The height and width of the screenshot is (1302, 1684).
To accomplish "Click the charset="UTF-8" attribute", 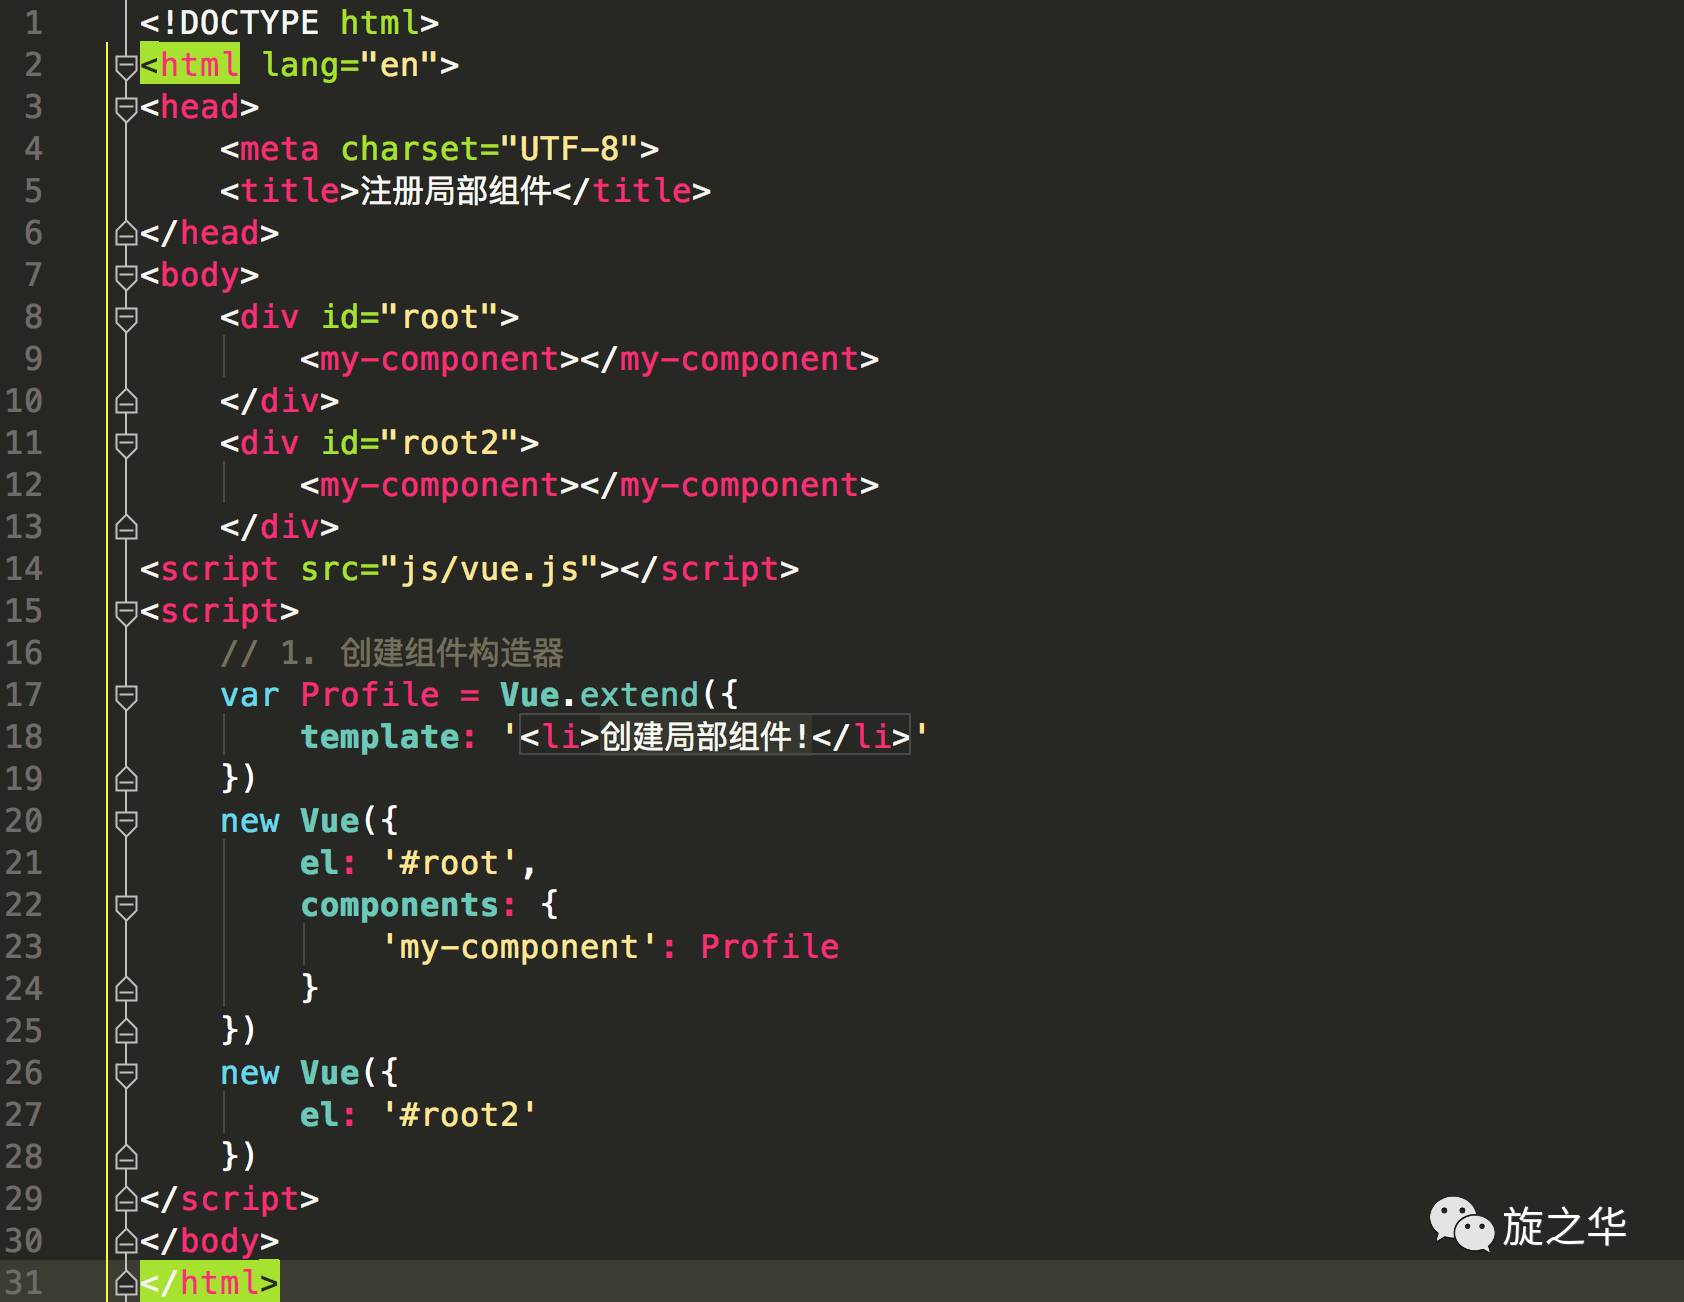I will click(x=490, y=149).
